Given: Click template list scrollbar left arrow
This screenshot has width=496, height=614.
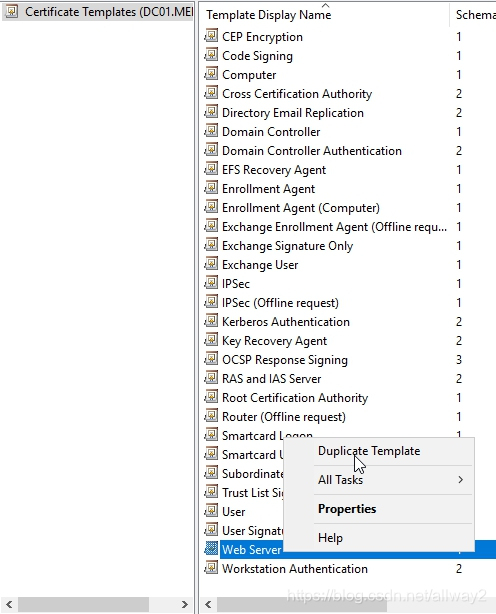Looking at the screenshot, I should (x=208, y=604).
